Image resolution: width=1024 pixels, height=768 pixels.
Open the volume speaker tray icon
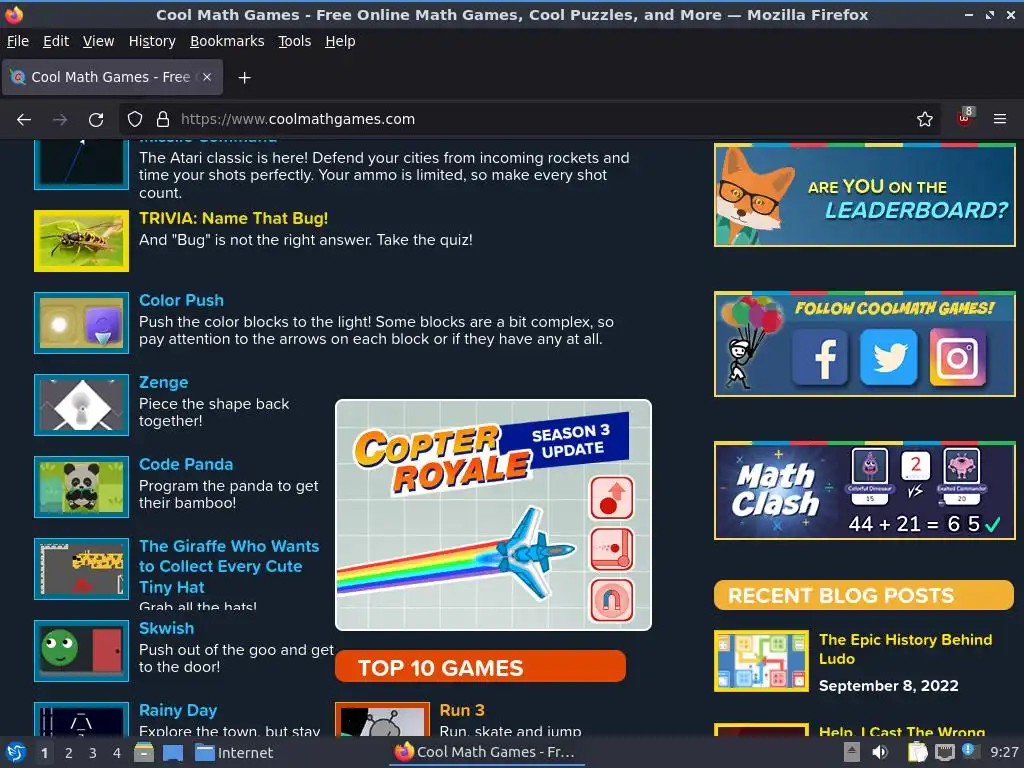point(880,752)
